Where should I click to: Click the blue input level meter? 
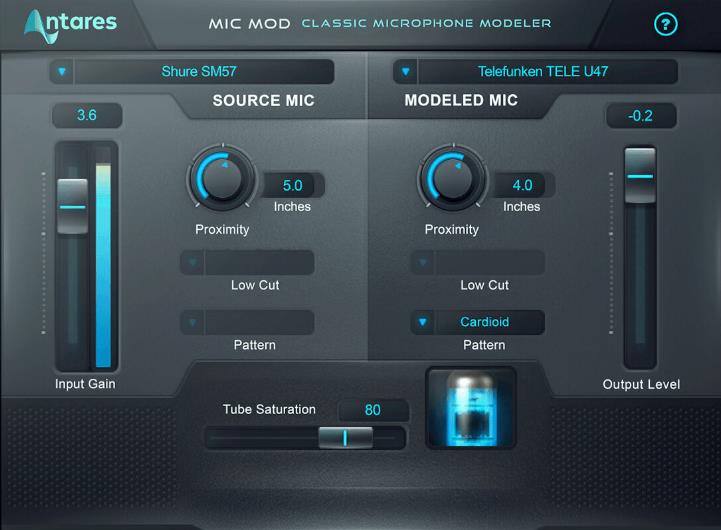pos(103,265)
